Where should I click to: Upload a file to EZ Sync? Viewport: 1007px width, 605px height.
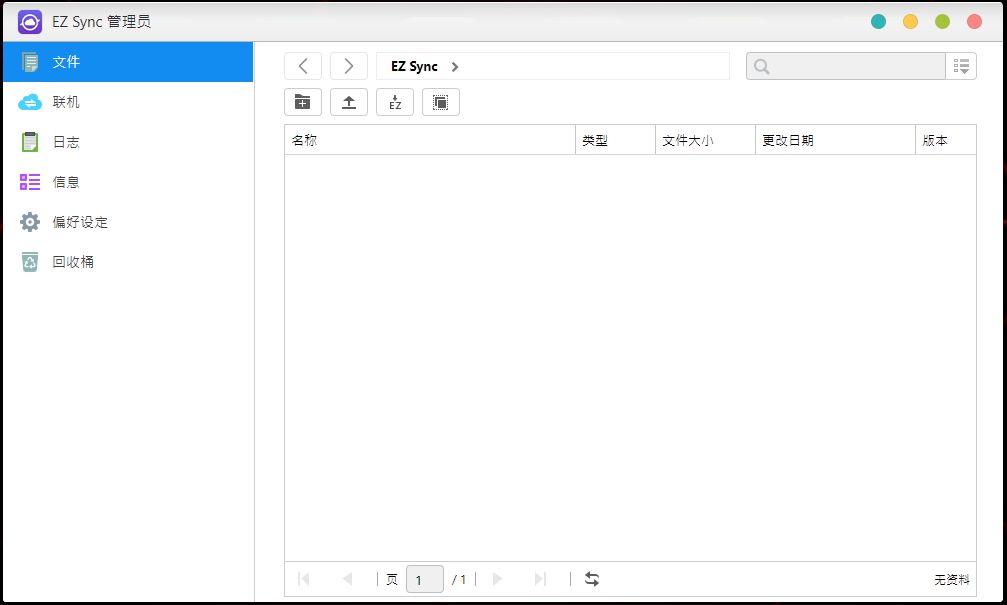[349, 102]
